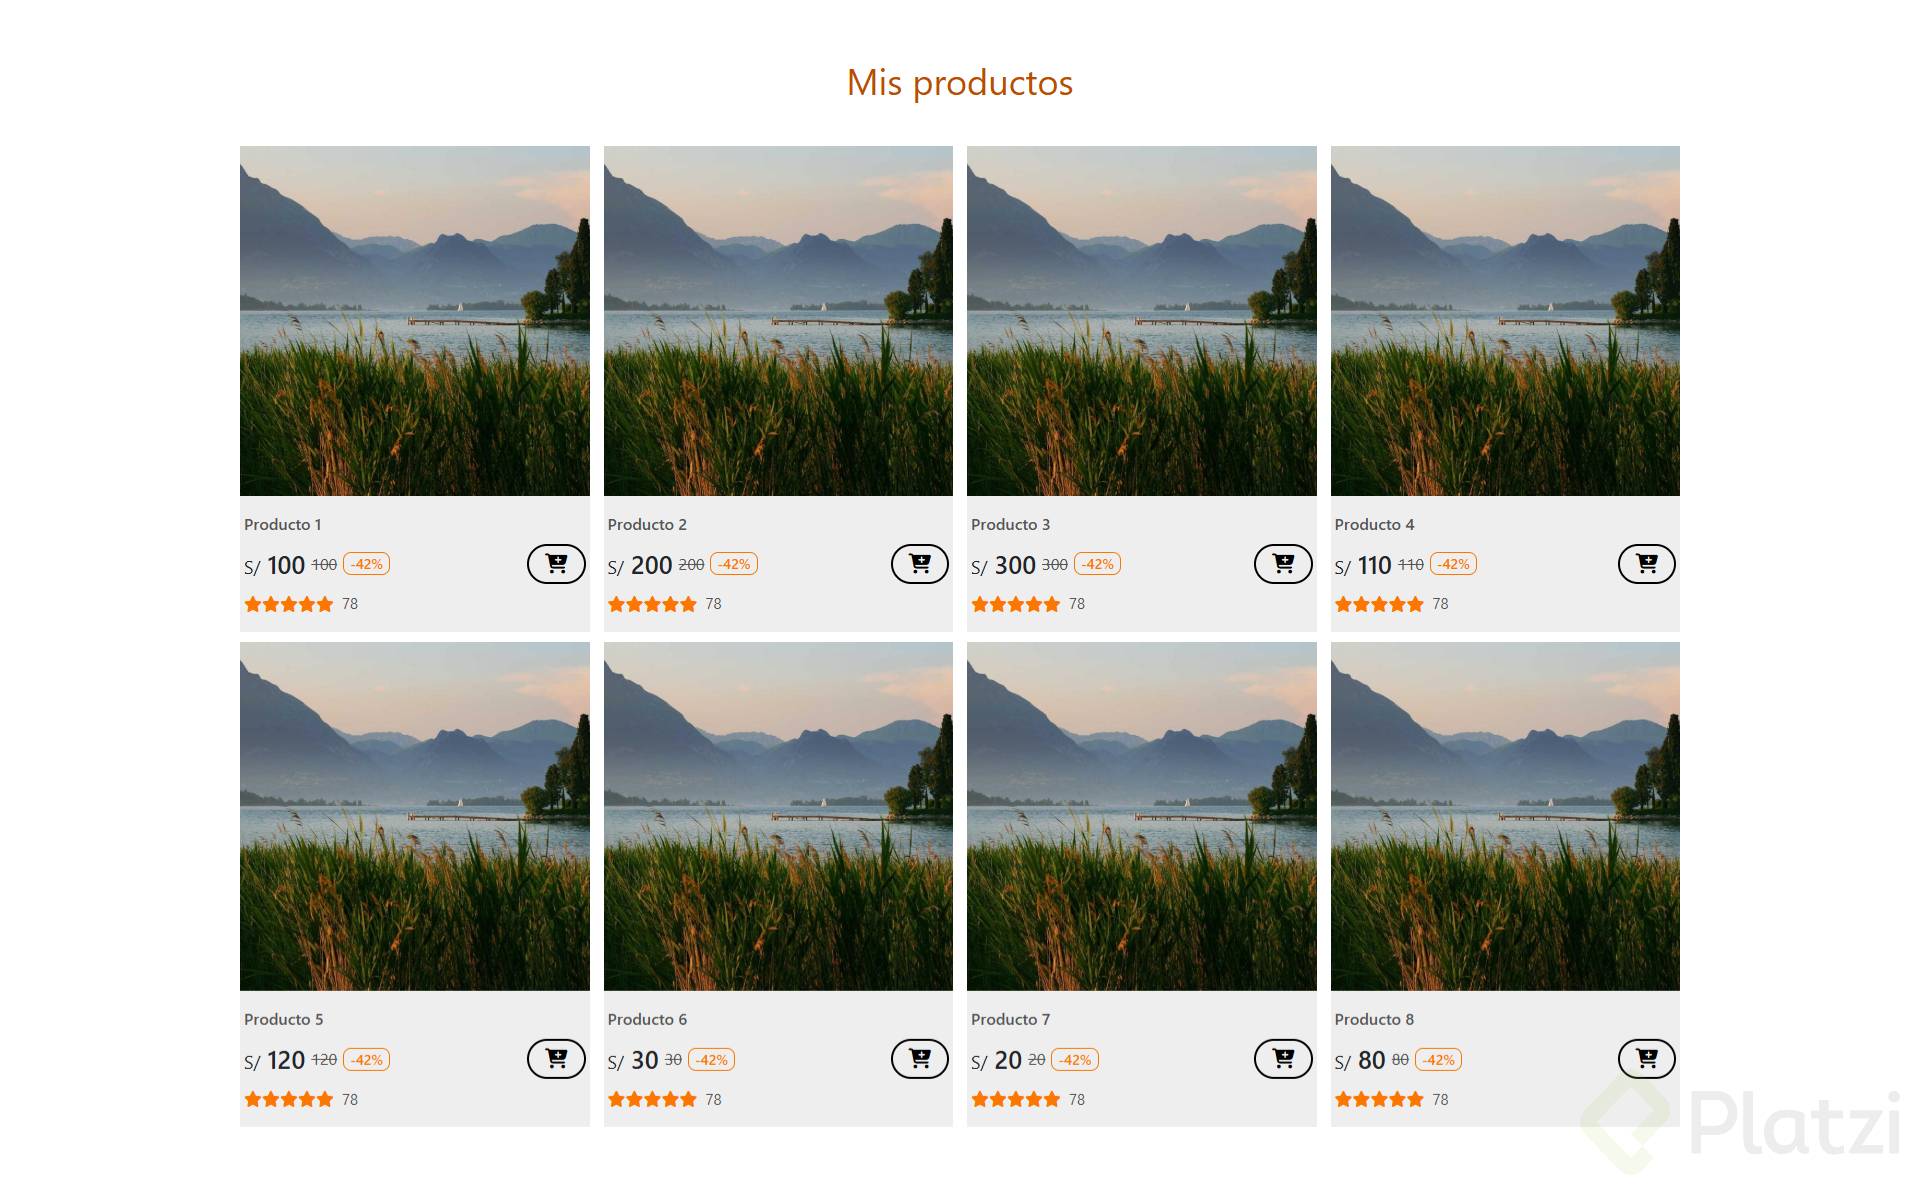Click the star rating under Producto 6
Screen dimensions: 1920x1187
click(652, 1099)
